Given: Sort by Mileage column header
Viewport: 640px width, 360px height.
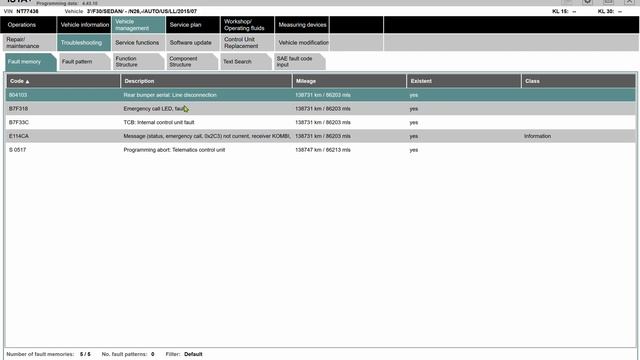Looking at the screenshot, I should point(350,81).
